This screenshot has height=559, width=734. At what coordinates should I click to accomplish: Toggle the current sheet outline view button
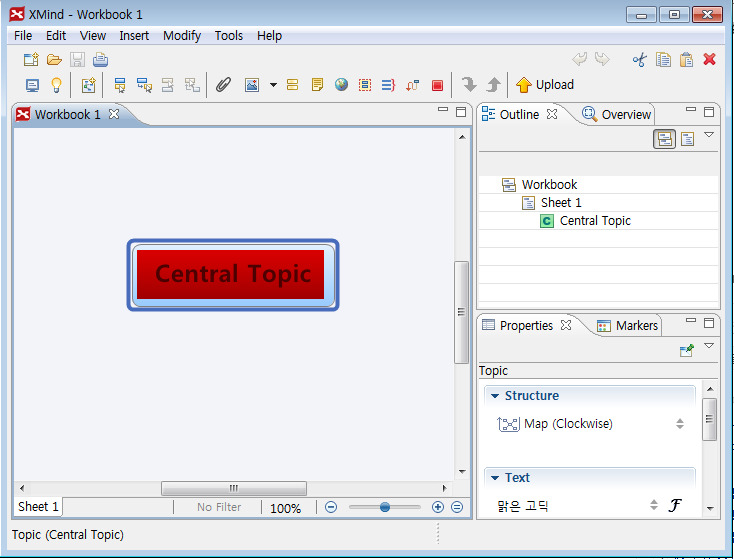[688, 139]
